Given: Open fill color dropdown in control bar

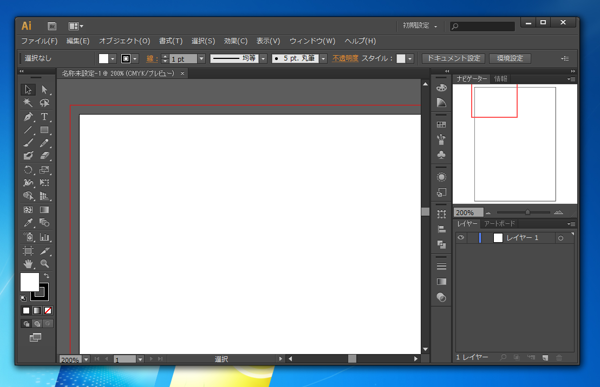Looking at the screenshot, I should (x=112, y=59).
